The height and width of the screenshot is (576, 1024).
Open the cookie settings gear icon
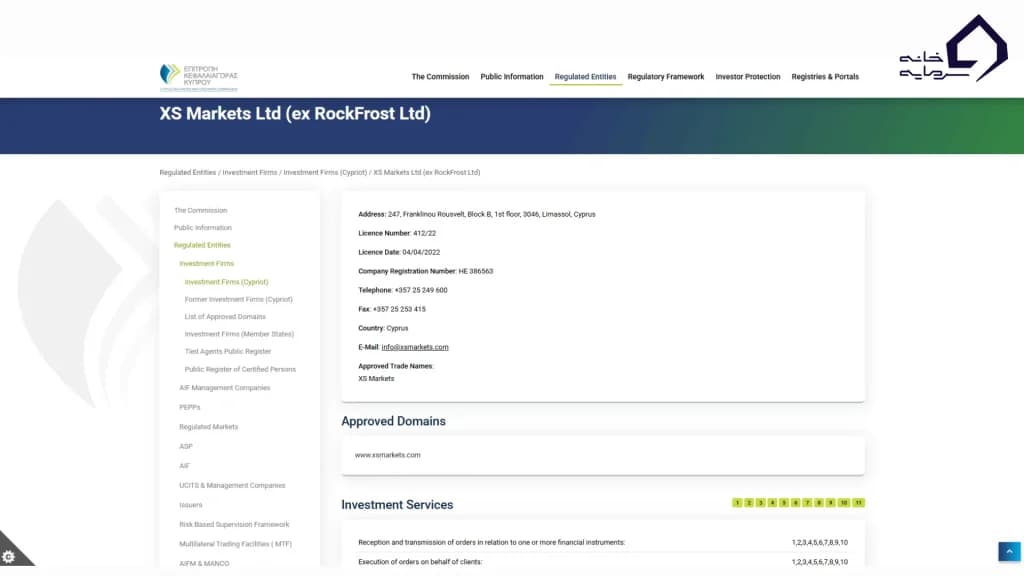point(8,557)
